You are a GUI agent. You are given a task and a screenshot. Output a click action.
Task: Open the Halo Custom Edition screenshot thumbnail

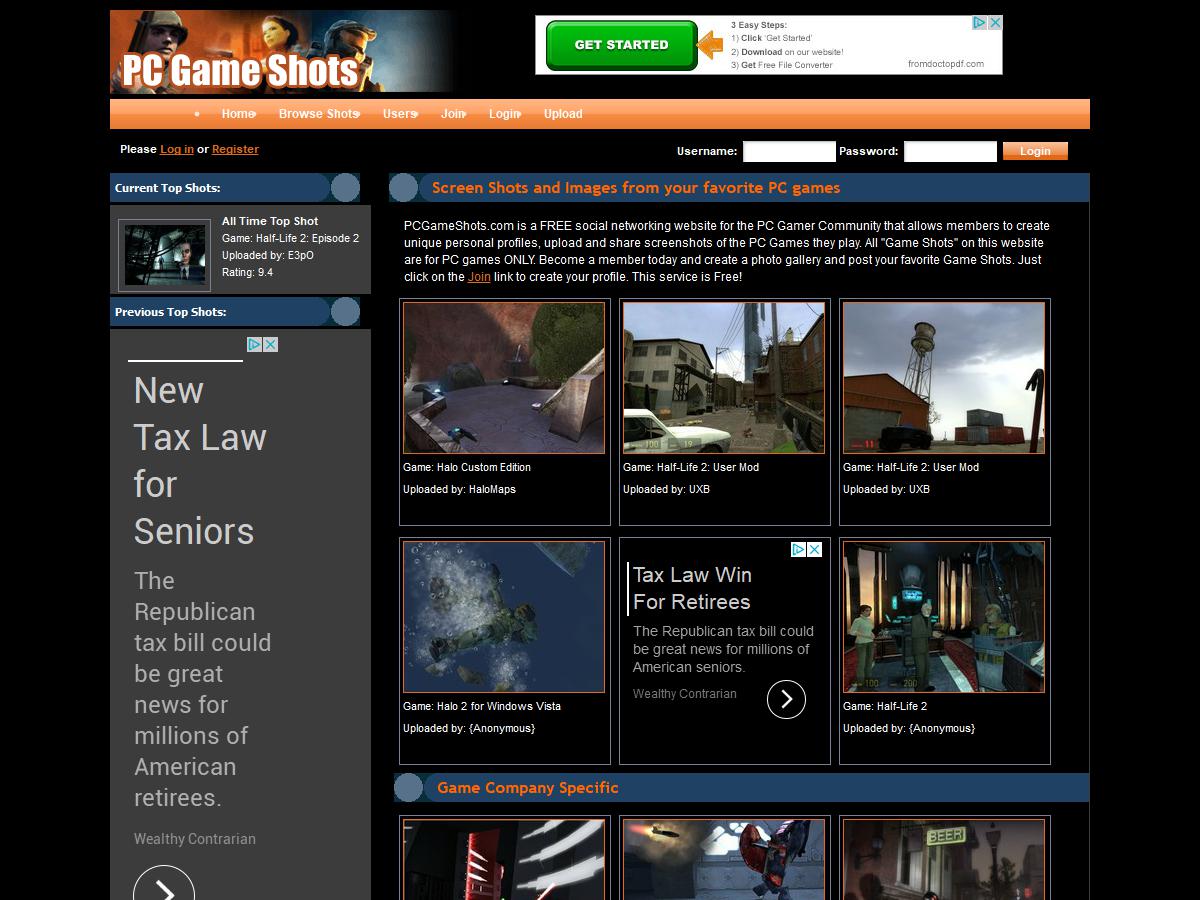point(504,378)
